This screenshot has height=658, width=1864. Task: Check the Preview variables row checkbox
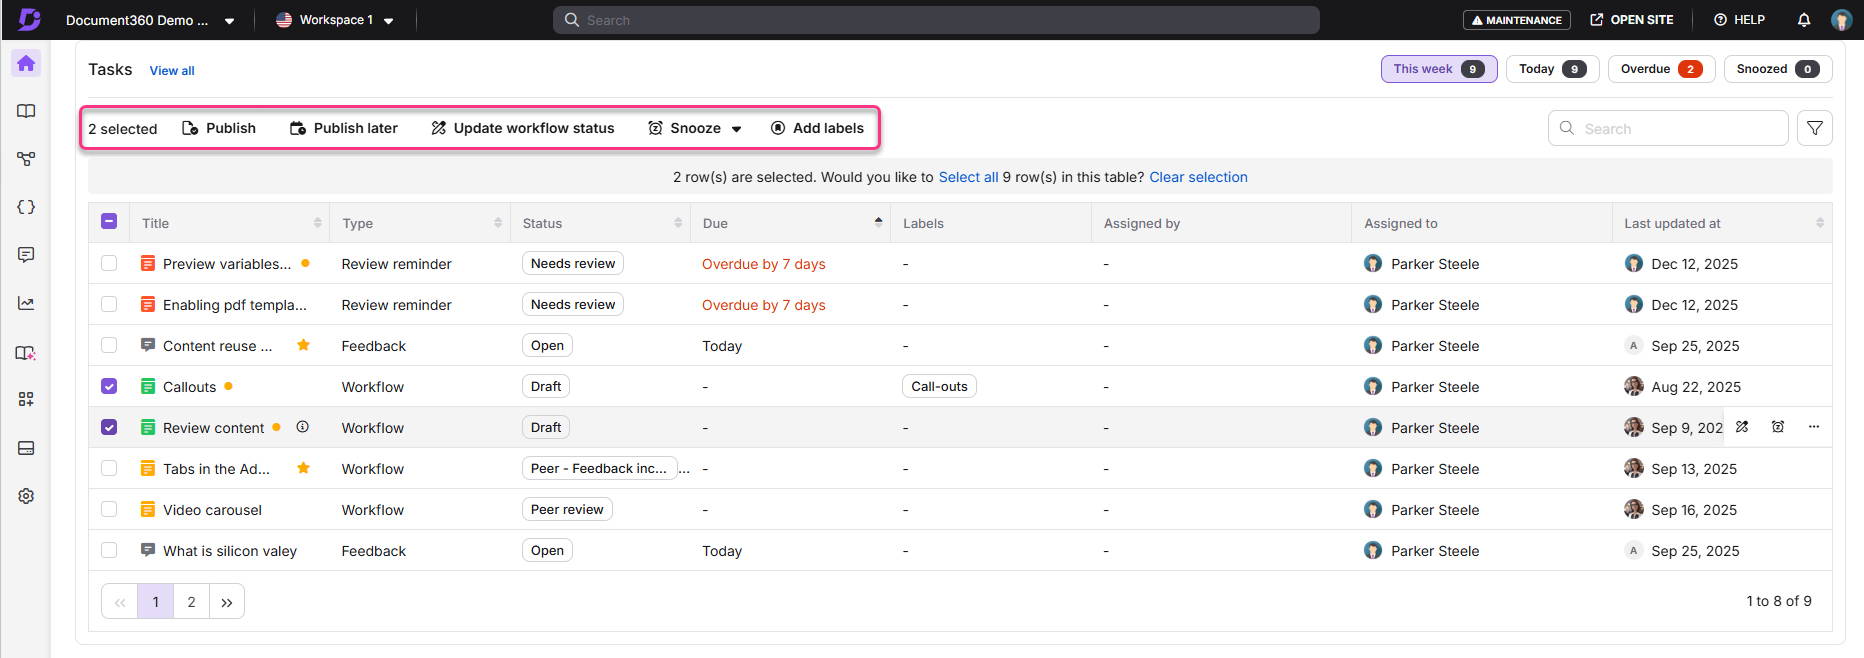tap(109, 263)
